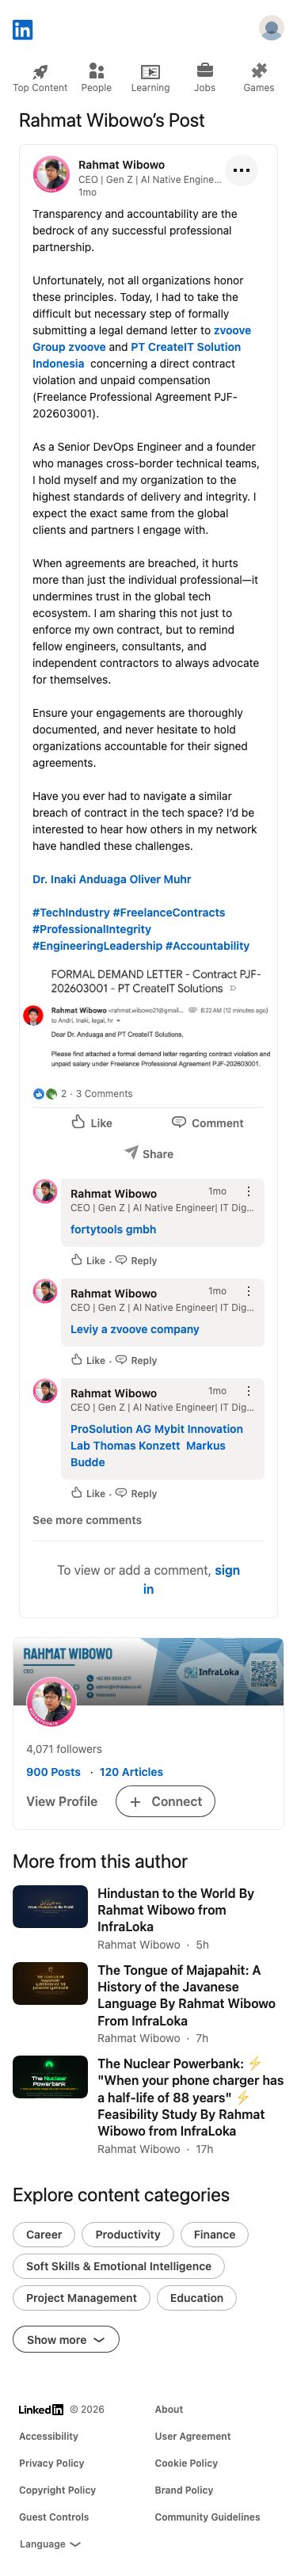Open options on fortytools gmbh comment
This screenshot has height=2576, width=297.
[249, 1191]
